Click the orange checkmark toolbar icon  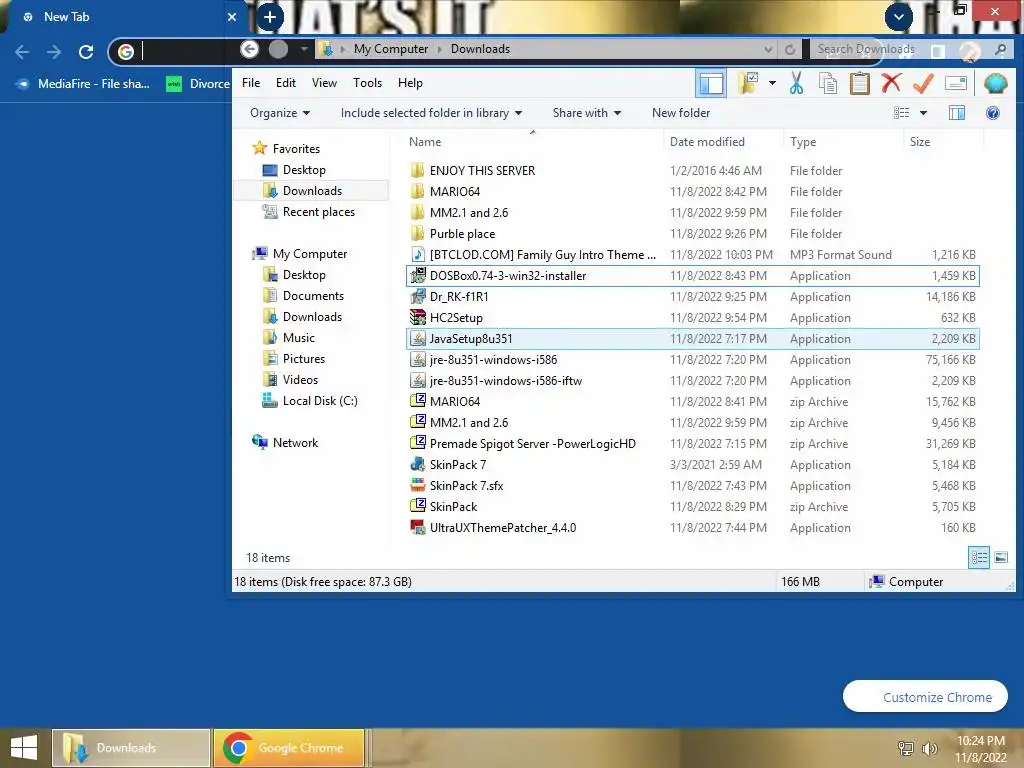tap(923, 84)
